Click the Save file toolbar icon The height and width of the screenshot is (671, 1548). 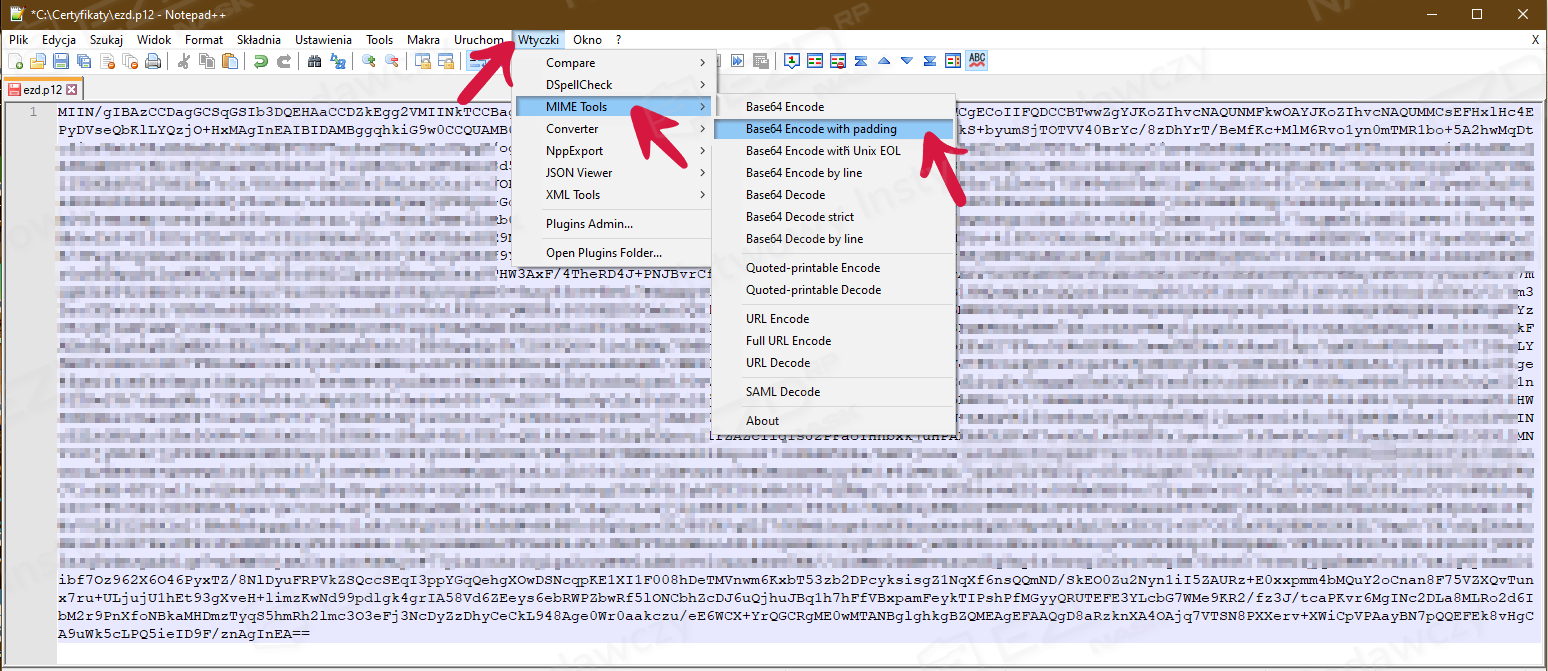(61, 62)
